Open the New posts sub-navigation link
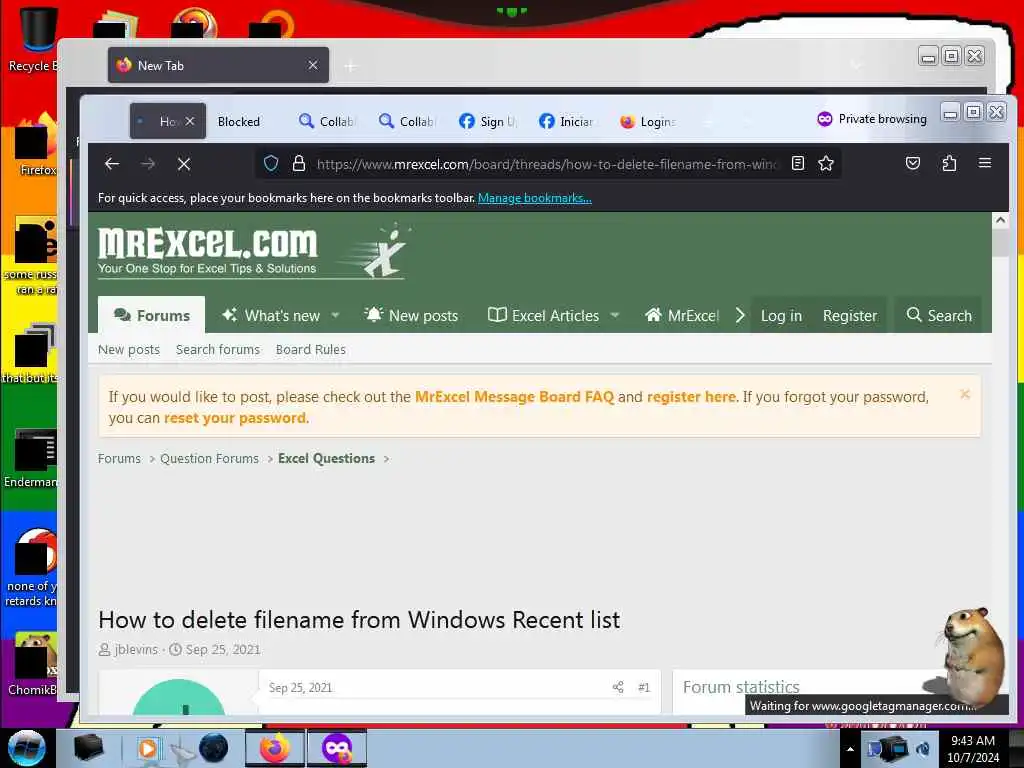Viewport: 1024px width, 768px height. 129,349
